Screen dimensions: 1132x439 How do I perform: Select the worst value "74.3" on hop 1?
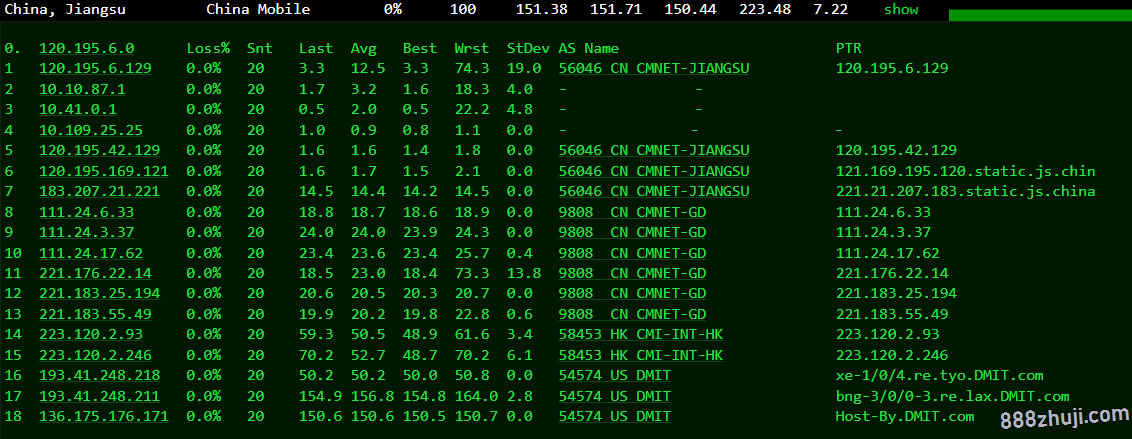472,69
